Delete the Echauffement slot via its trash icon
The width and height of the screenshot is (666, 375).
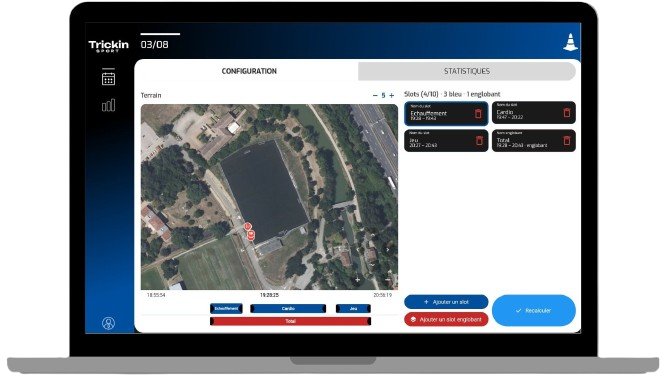click(478, 114)
